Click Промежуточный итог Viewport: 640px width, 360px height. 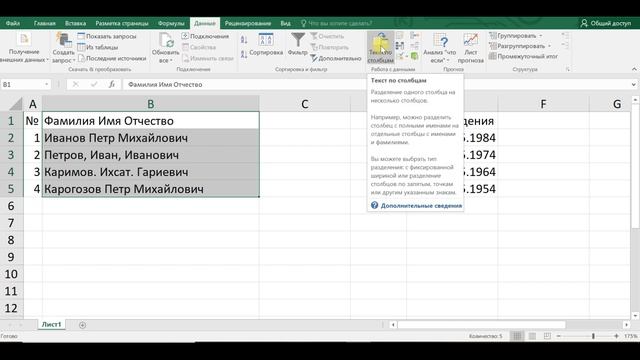(x=523, y=56)
